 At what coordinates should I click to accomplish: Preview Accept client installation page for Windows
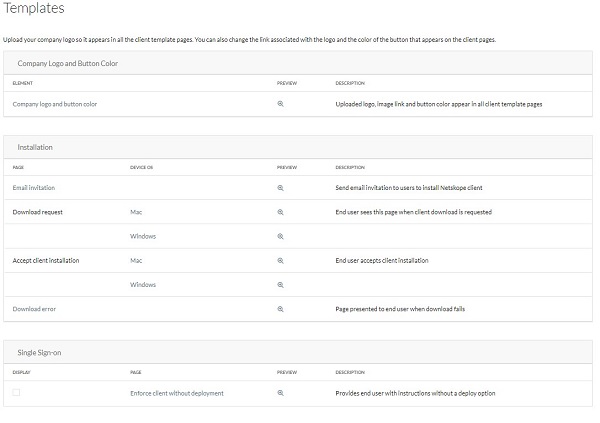click(281, 285)
